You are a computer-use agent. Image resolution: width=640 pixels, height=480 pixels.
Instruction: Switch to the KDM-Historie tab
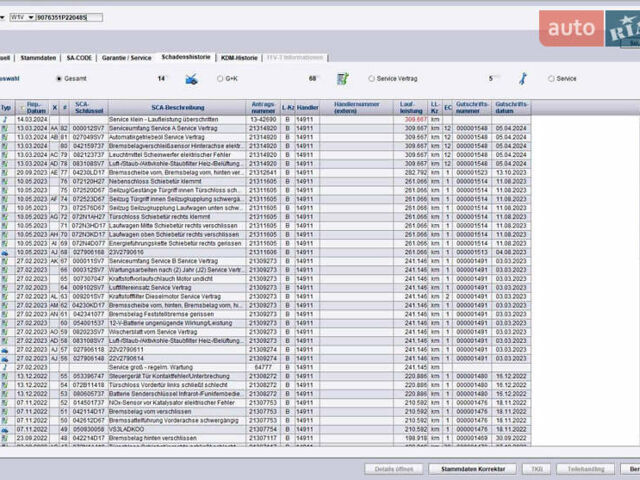[x=239, y=59]
